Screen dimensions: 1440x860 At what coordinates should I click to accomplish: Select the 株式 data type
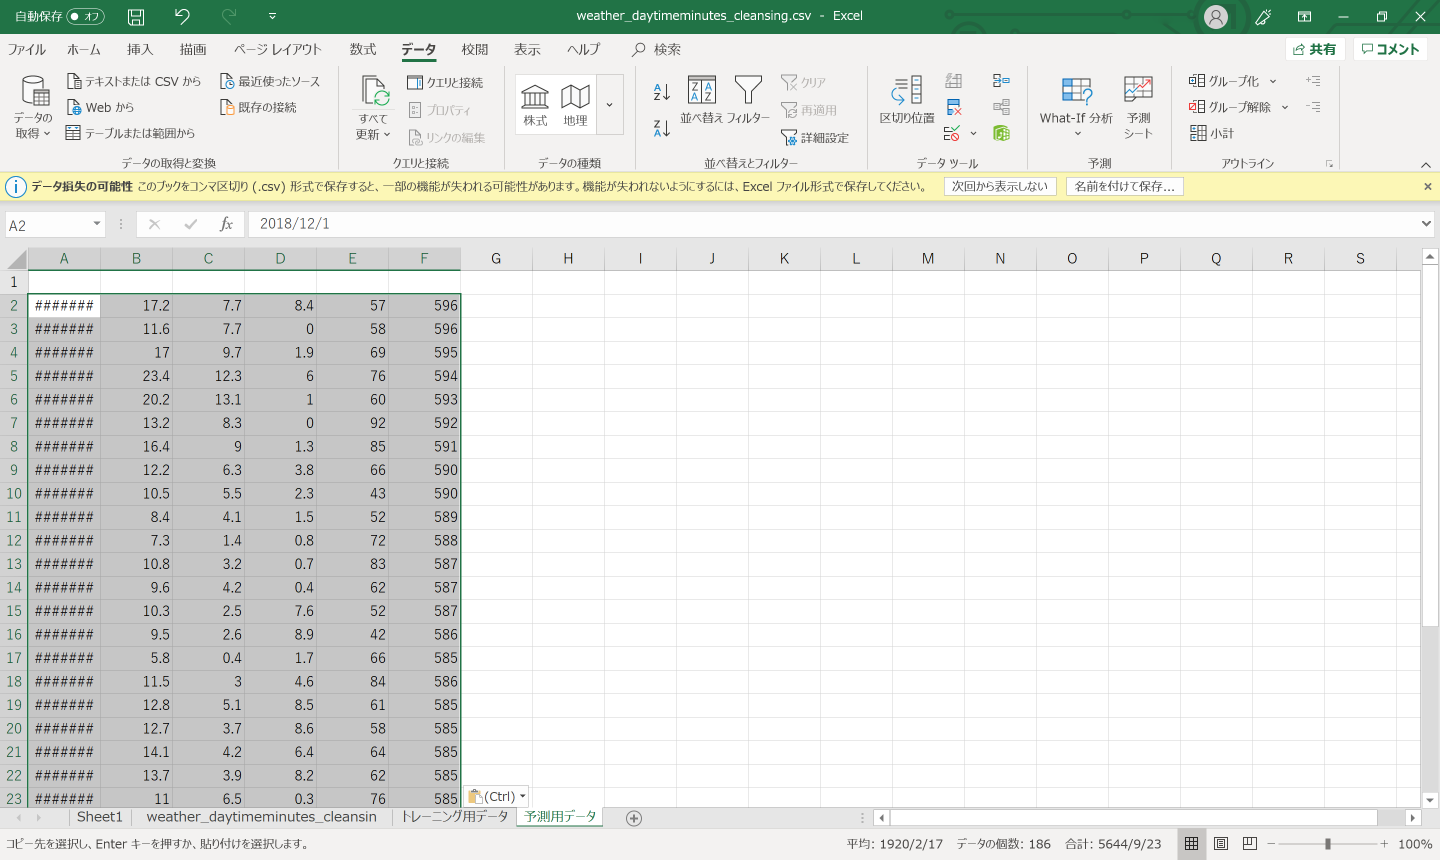(535, 104)
